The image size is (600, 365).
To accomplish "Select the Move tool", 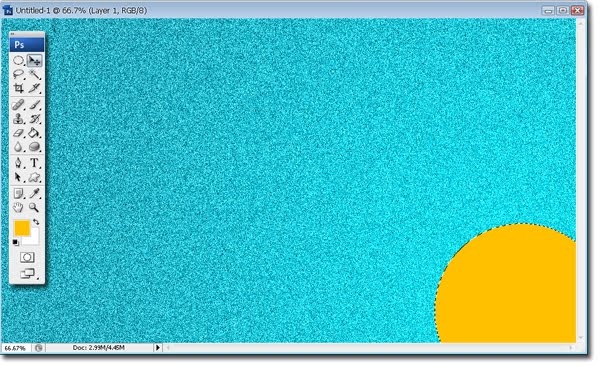I will coord(34,60).
